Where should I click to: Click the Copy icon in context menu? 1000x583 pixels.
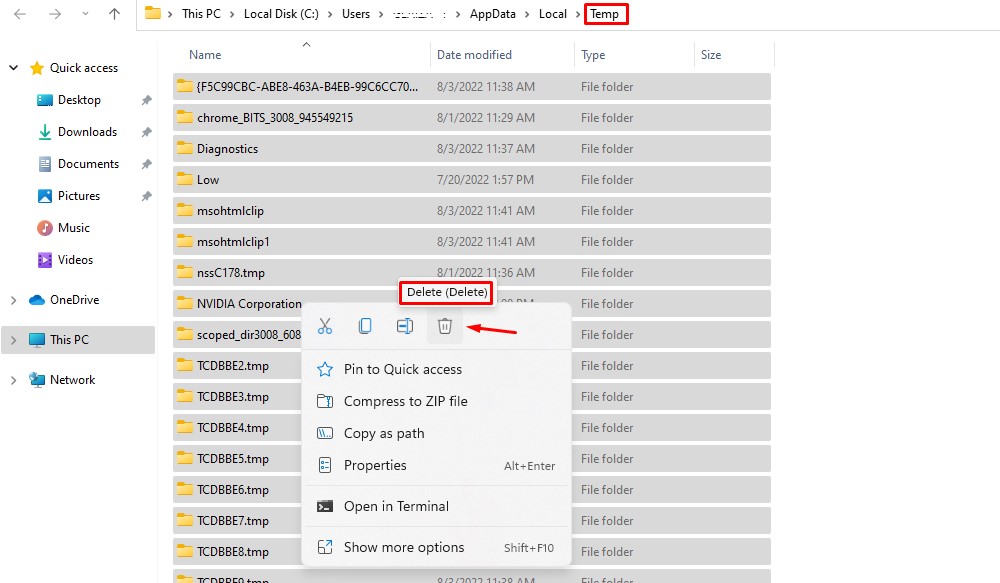click(365, 326)
